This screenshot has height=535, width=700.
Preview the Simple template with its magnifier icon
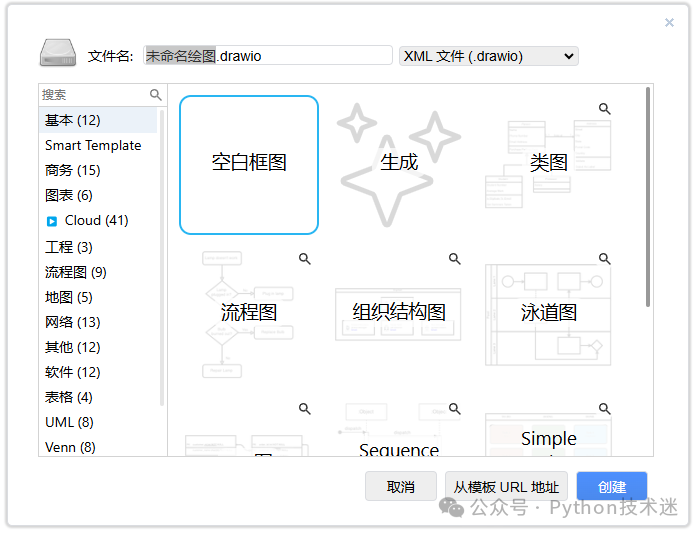(x=604, y=409)
